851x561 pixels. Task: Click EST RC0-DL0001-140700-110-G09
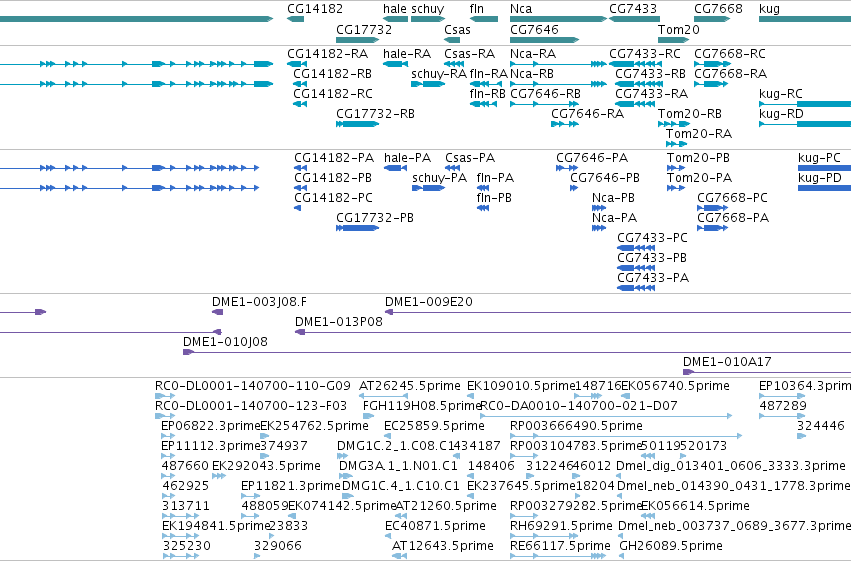[x=252, y=386]
